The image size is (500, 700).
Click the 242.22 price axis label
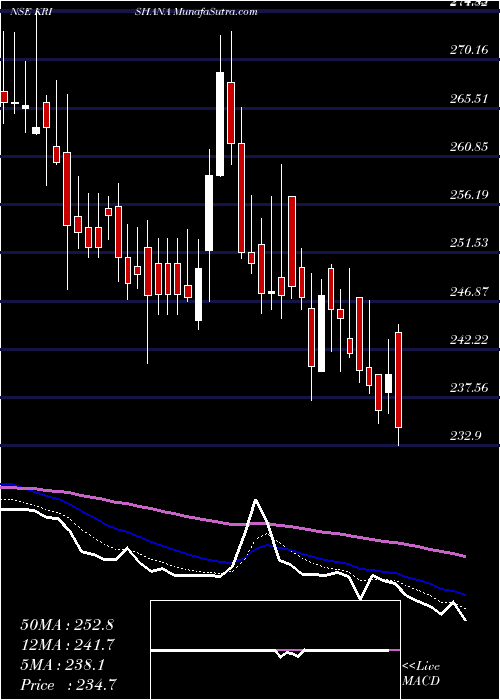coord(469,340)
